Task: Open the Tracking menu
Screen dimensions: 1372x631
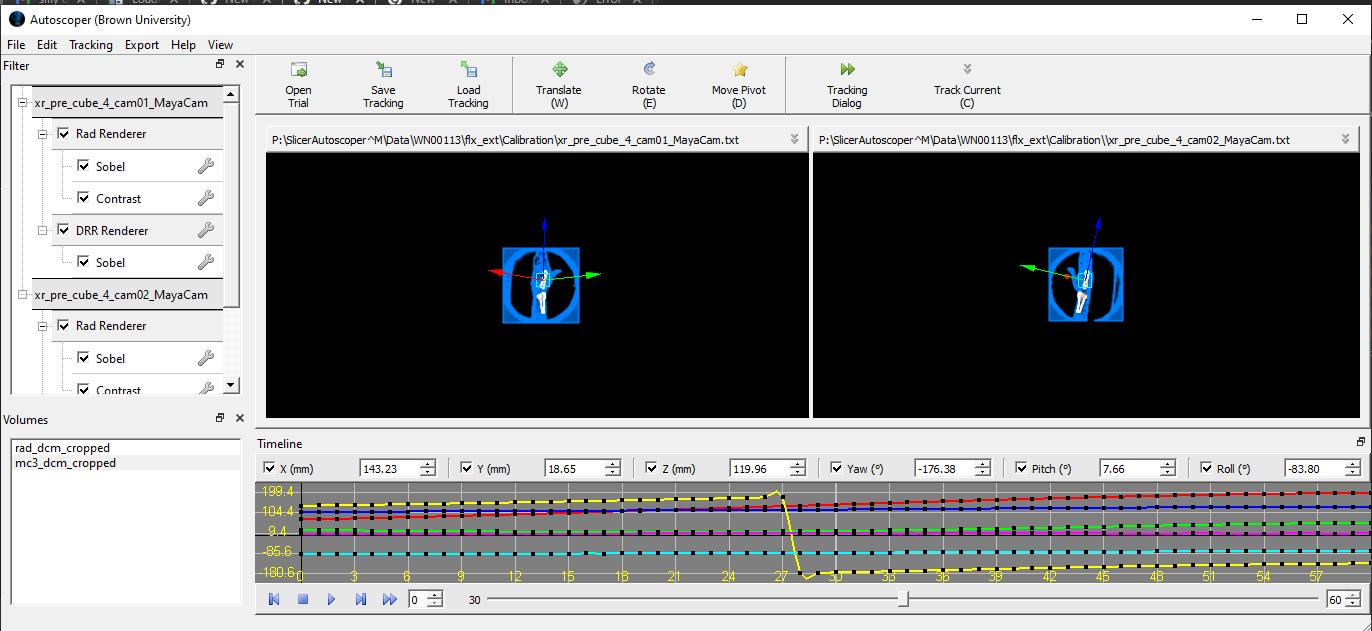Action: [x=90, y=44]
